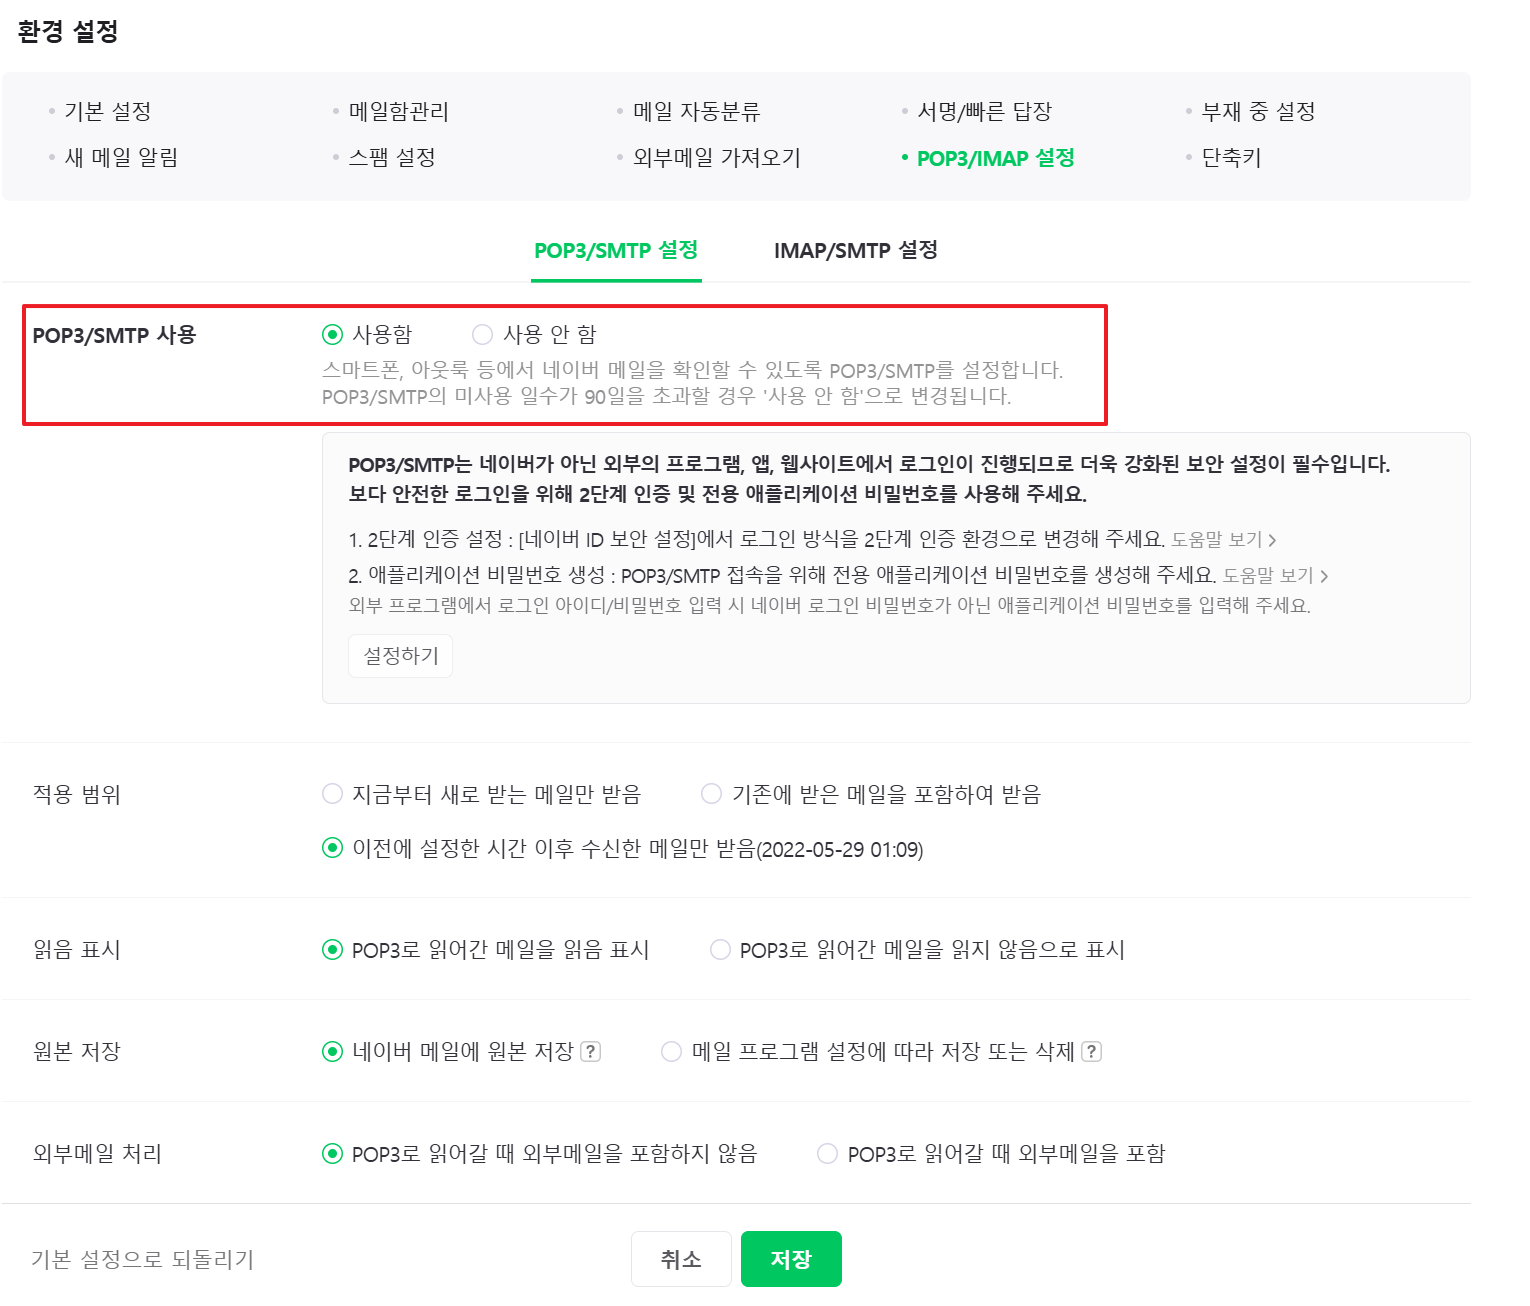Click 기본 설정으로 되돌리기
Viewport: 1530px width, 1306px height.
[142, 1259]
